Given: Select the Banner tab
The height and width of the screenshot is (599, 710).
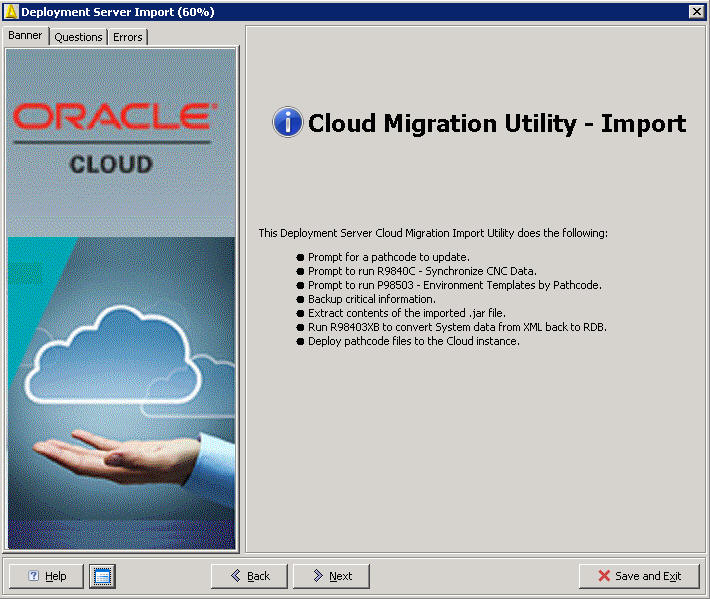Looking at the screenshot, I should tap(25, 35).
